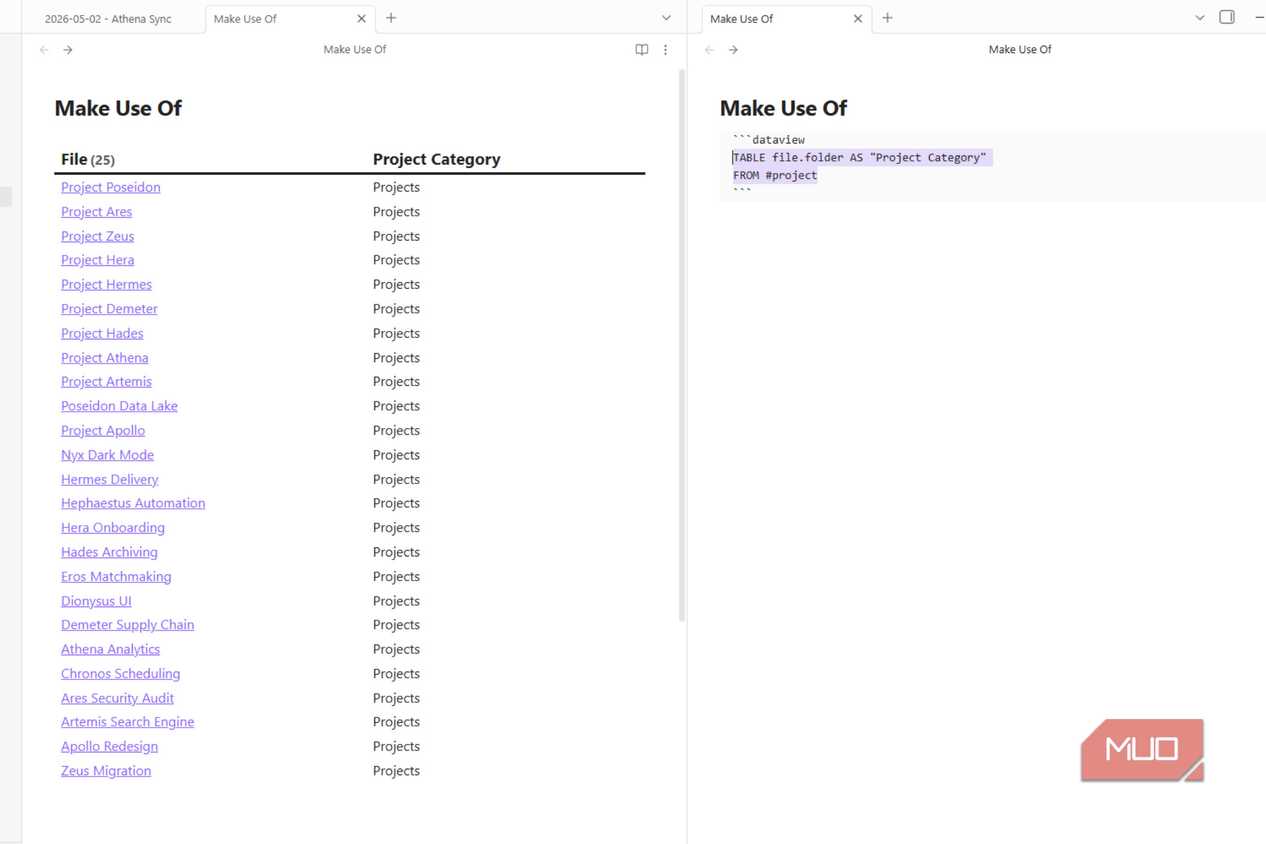Close the right pane Make Use Of tab
The height and width of the screenshot is (844, 1266).
pos(858,19)
